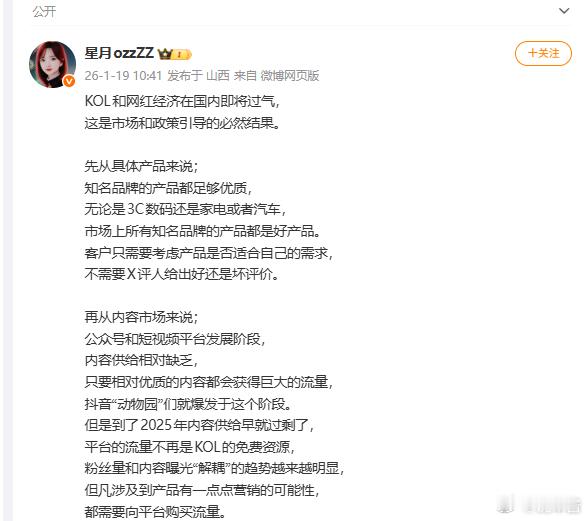
Task: Click the 发布于 山西 location text
Action: [x=198, y=76]
